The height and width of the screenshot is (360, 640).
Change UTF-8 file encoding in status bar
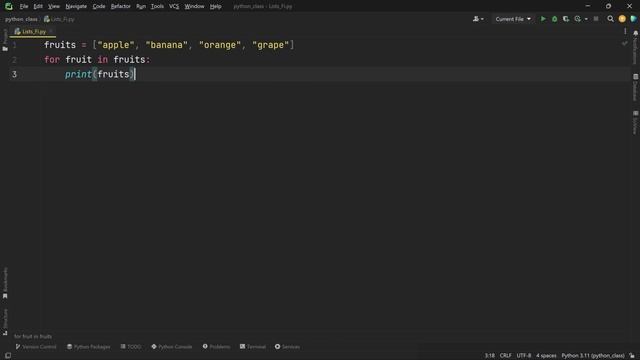click(524, 356)
